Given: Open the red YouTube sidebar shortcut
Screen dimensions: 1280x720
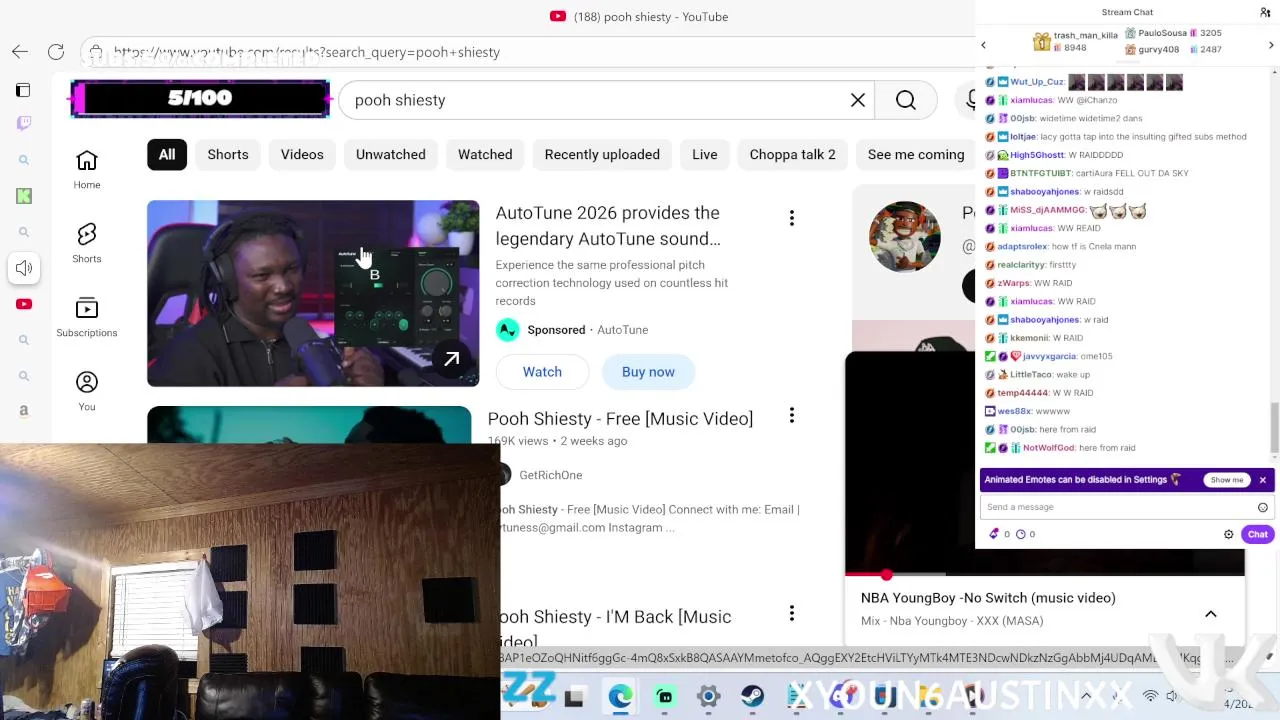Looking at the screenshot, I should pyautogui.click(x=24, y=304).
